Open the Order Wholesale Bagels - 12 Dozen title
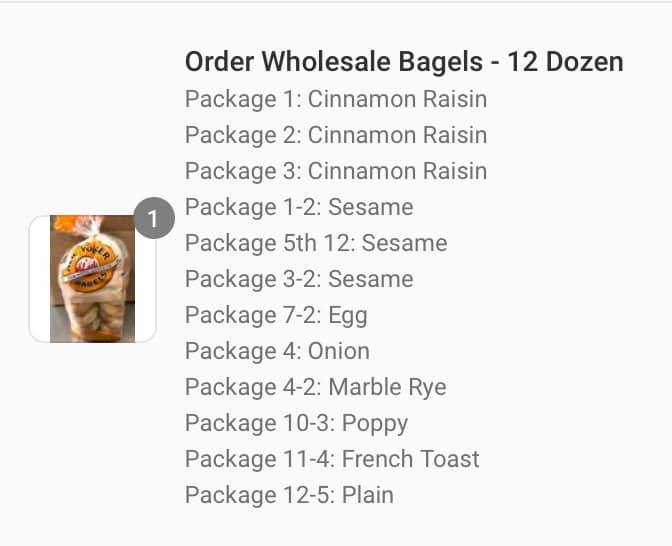Viewport: 672px width, 546px height. click(x=404, y=61)
